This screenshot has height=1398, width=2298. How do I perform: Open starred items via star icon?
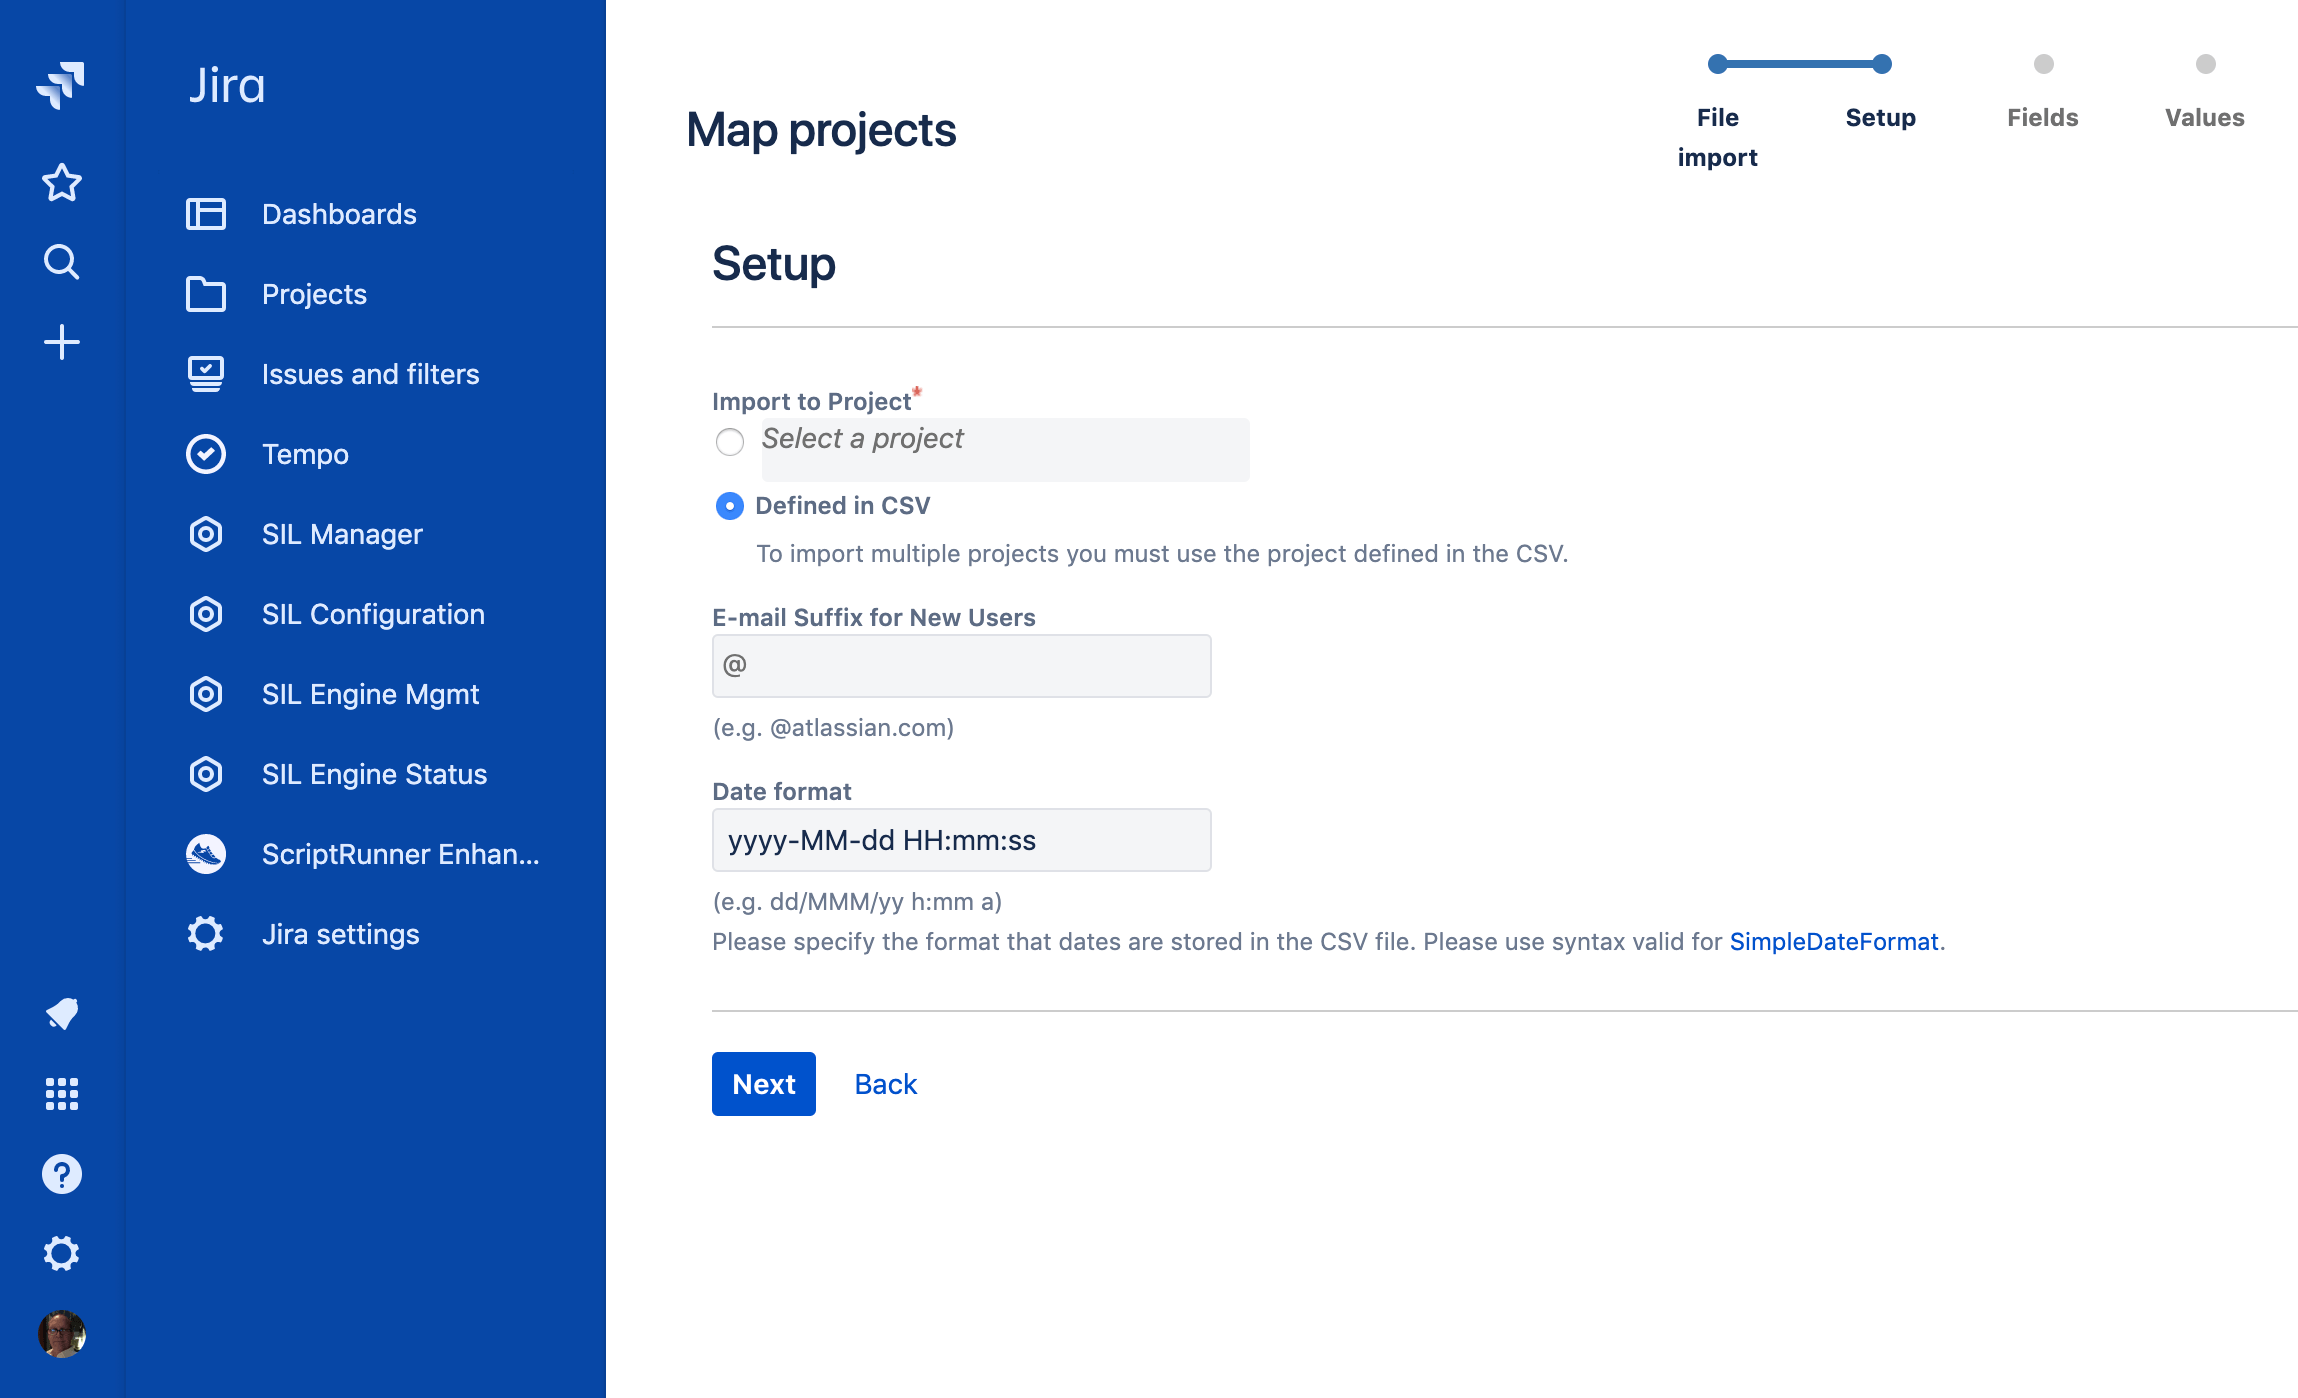61,183
